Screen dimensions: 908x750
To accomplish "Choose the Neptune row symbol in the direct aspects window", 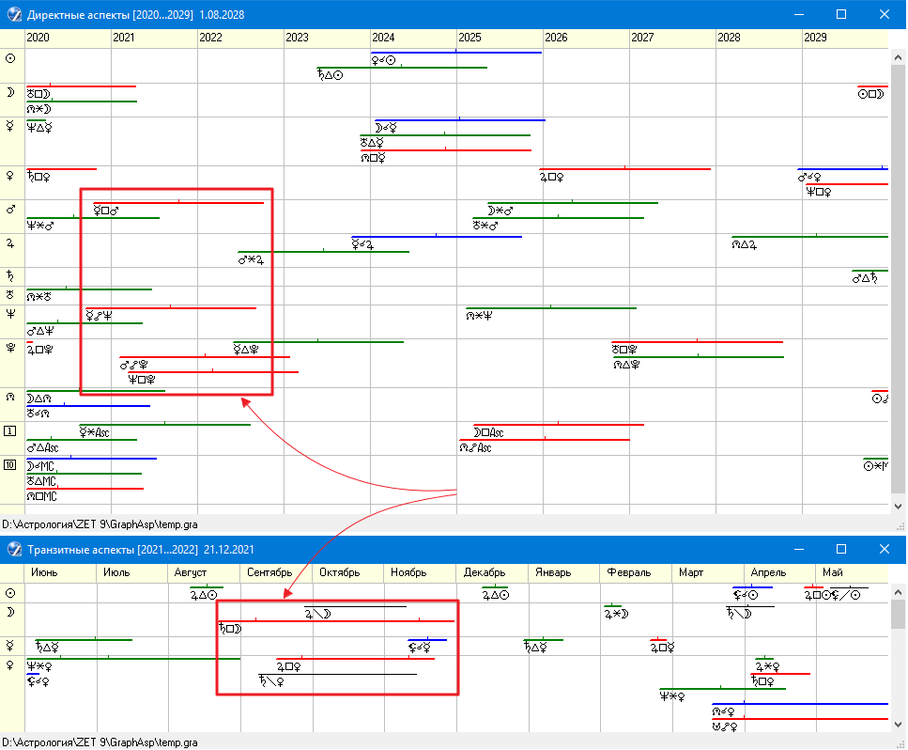I will pyautogui.click(x=10, y=314).
